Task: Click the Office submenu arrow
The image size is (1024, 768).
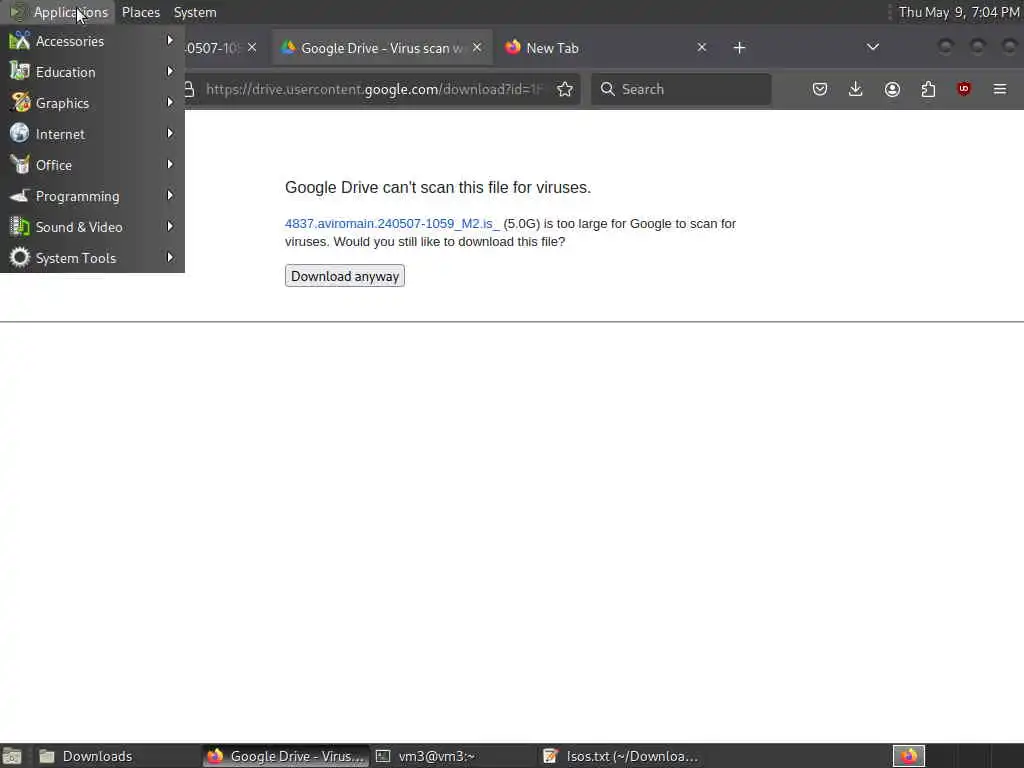Action: click(x=170, y=165)
